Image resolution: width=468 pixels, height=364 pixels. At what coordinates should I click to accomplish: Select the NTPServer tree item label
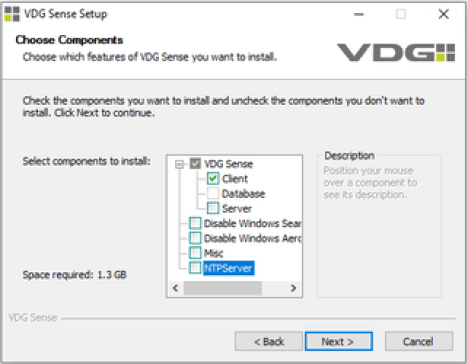pos(228,268)
